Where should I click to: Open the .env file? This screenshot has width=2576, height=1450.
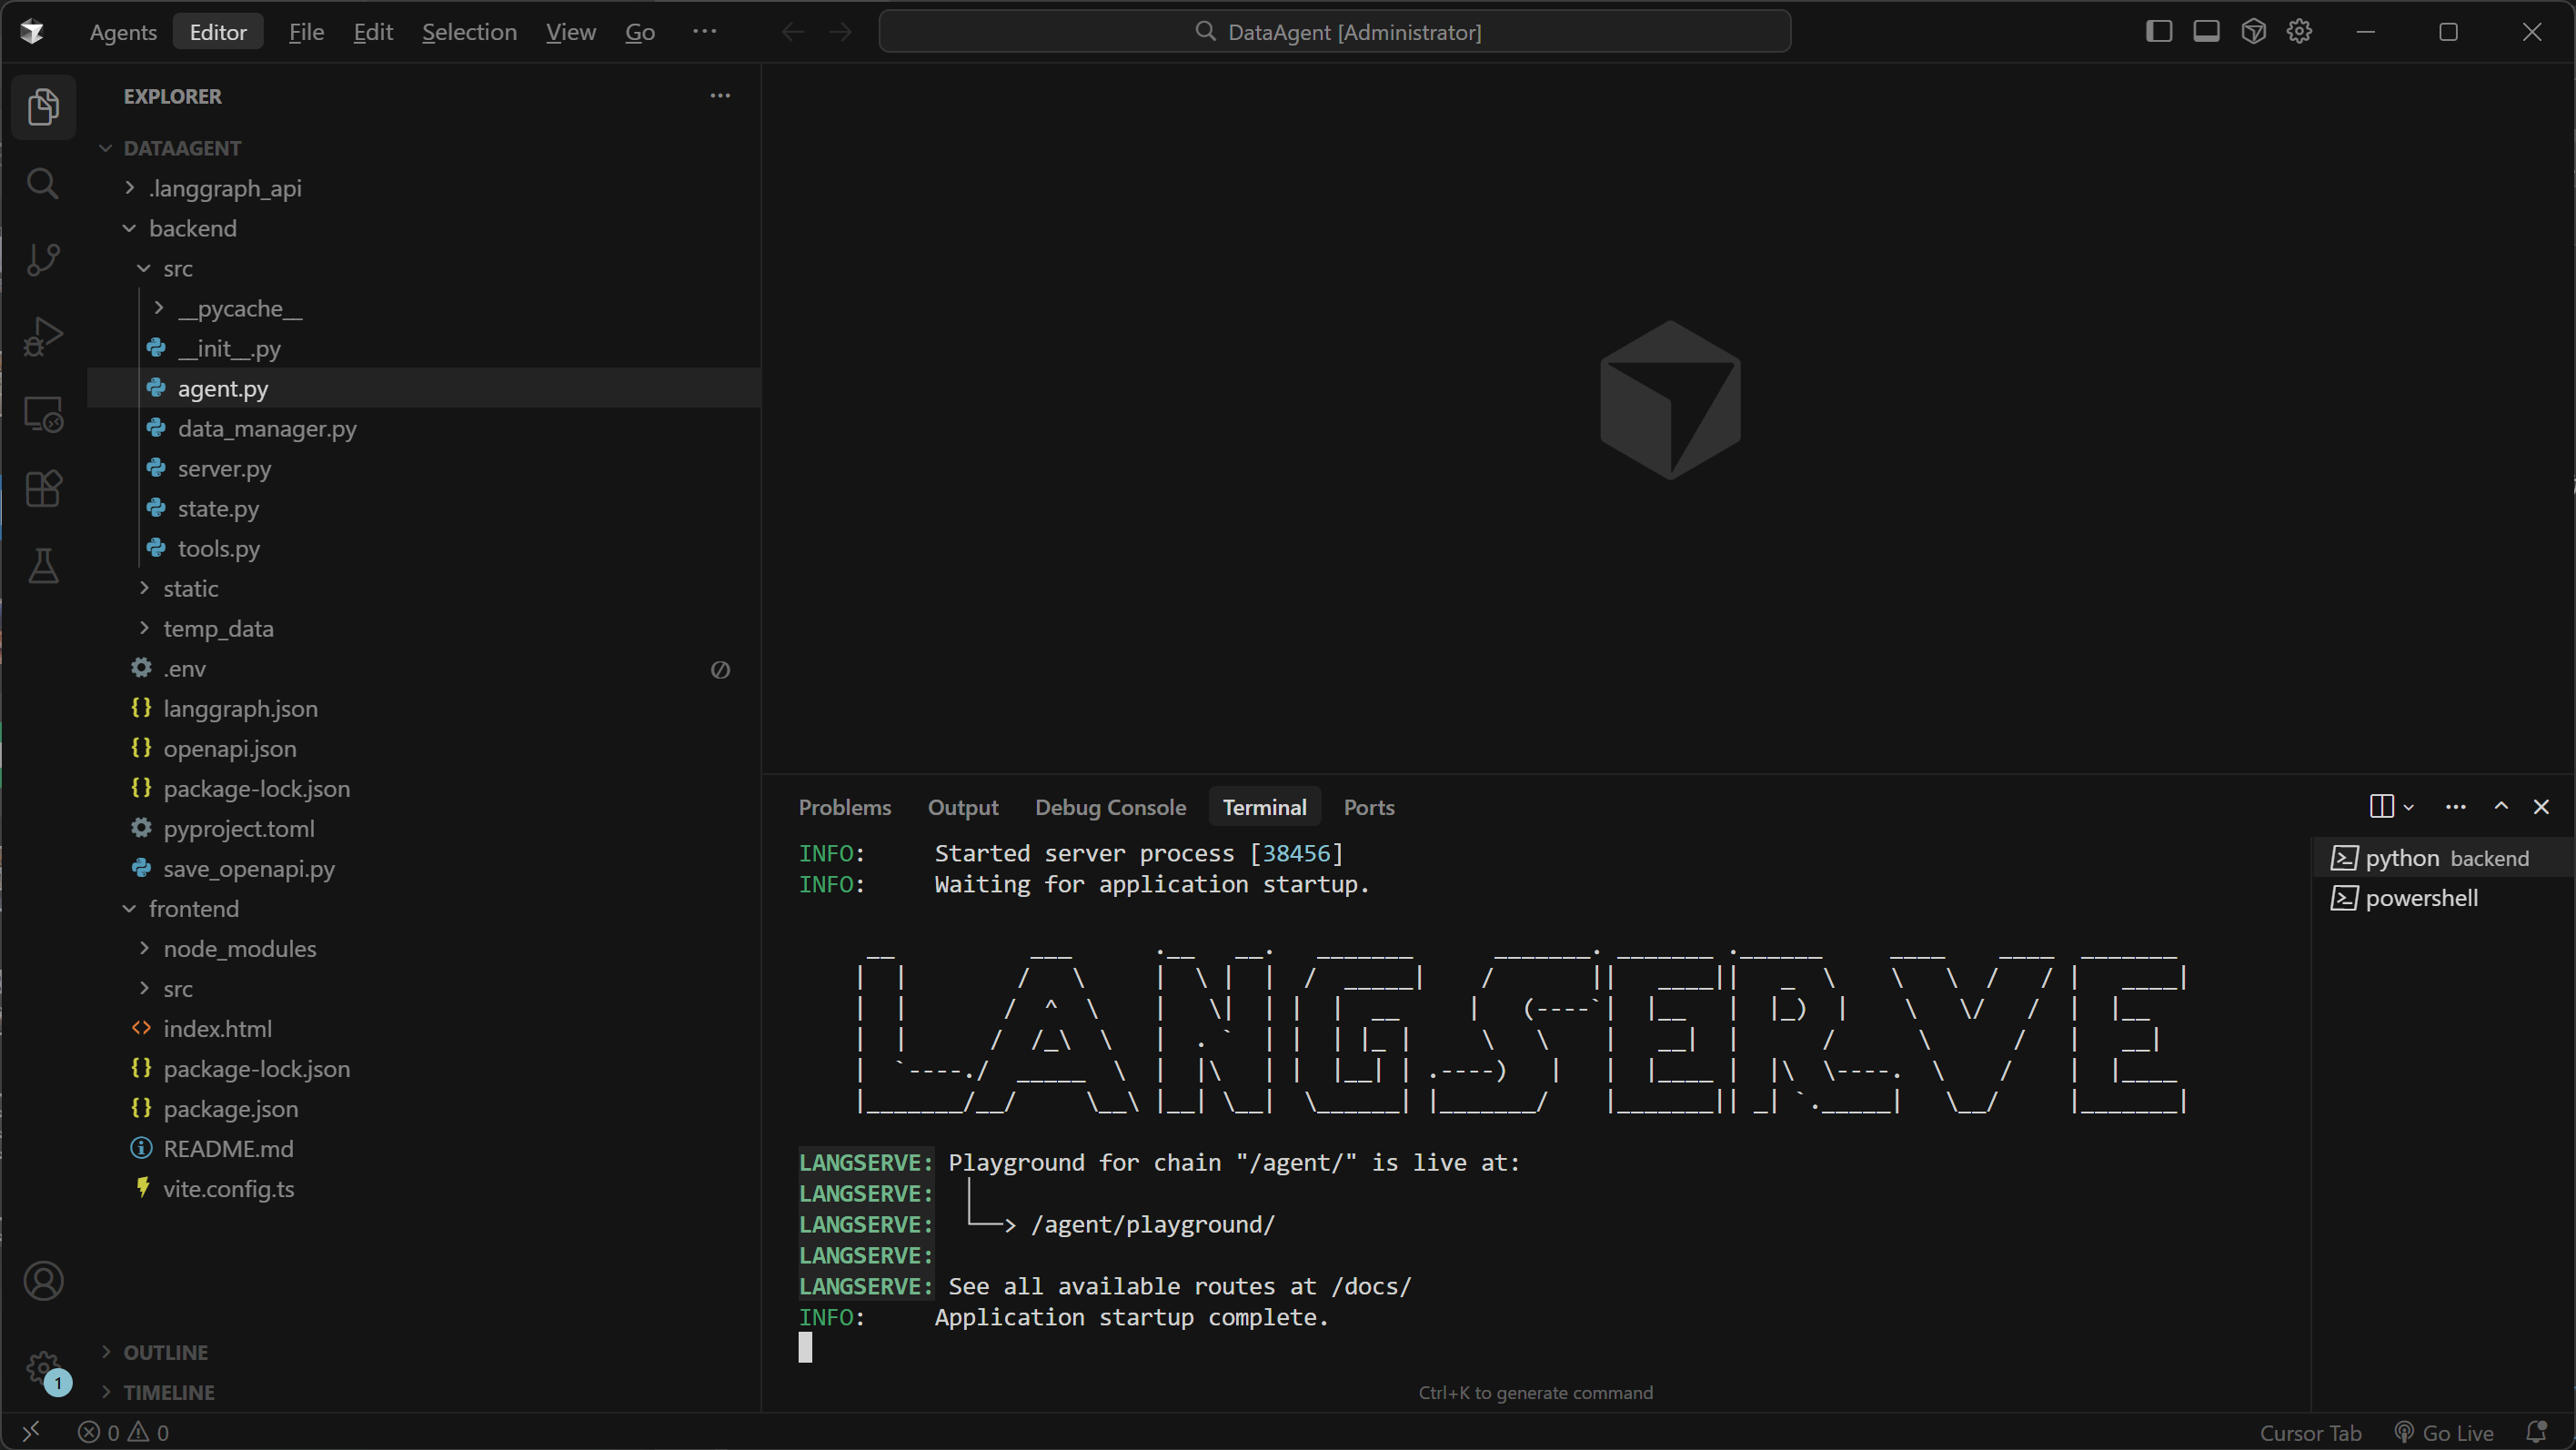(x=424, y=668)
